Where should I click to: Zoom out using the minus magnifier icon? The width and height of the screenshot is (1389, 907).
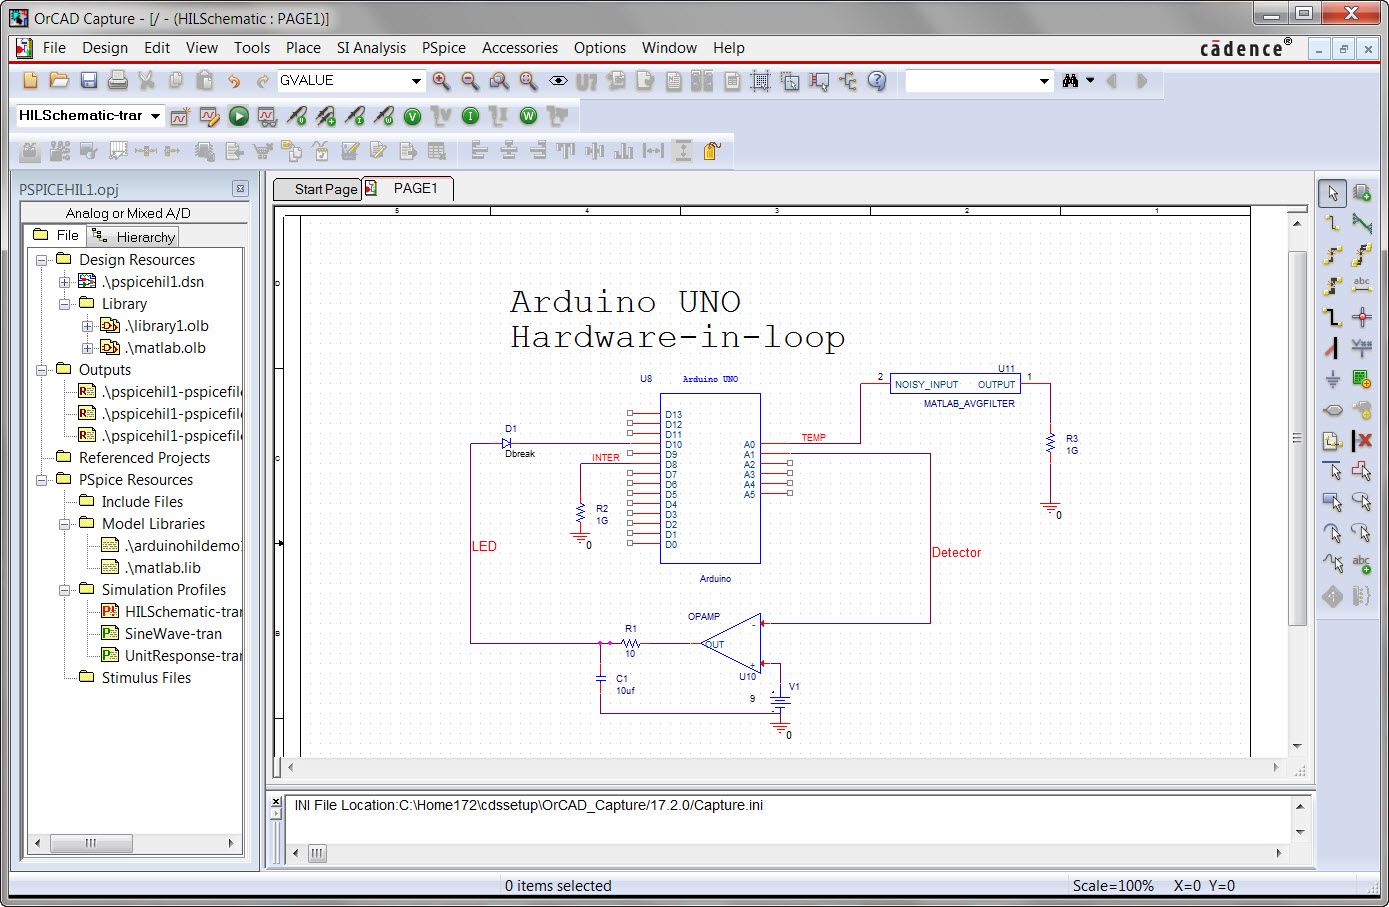470,81
